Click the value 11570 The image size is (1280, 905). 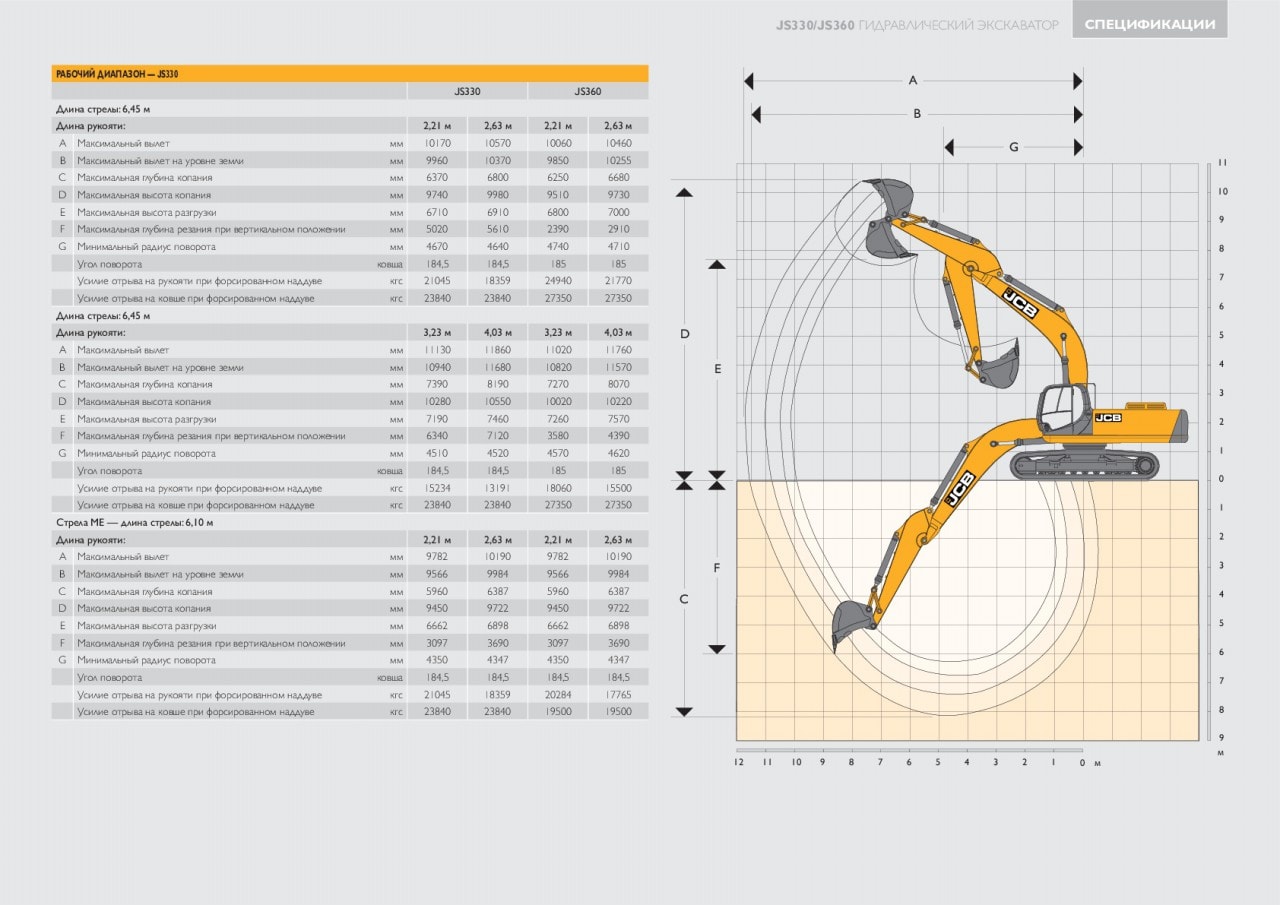618,367
